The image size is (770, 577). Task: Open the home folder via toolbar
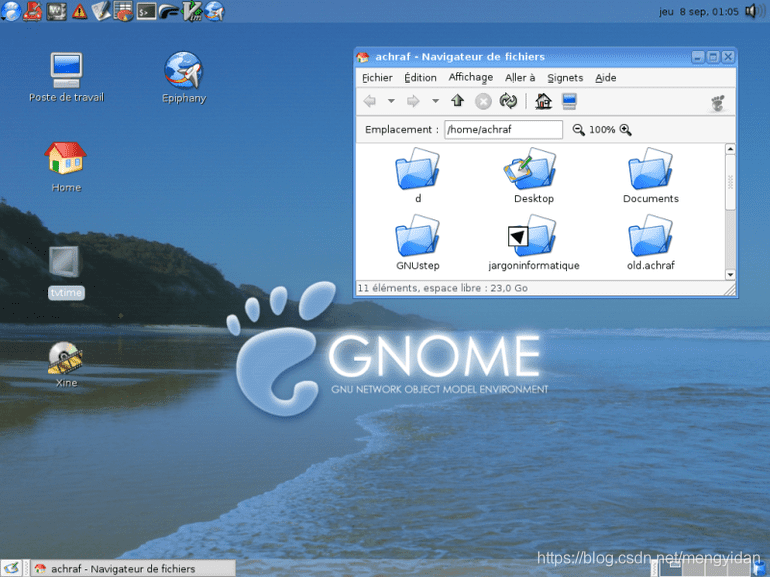[543, 101]
